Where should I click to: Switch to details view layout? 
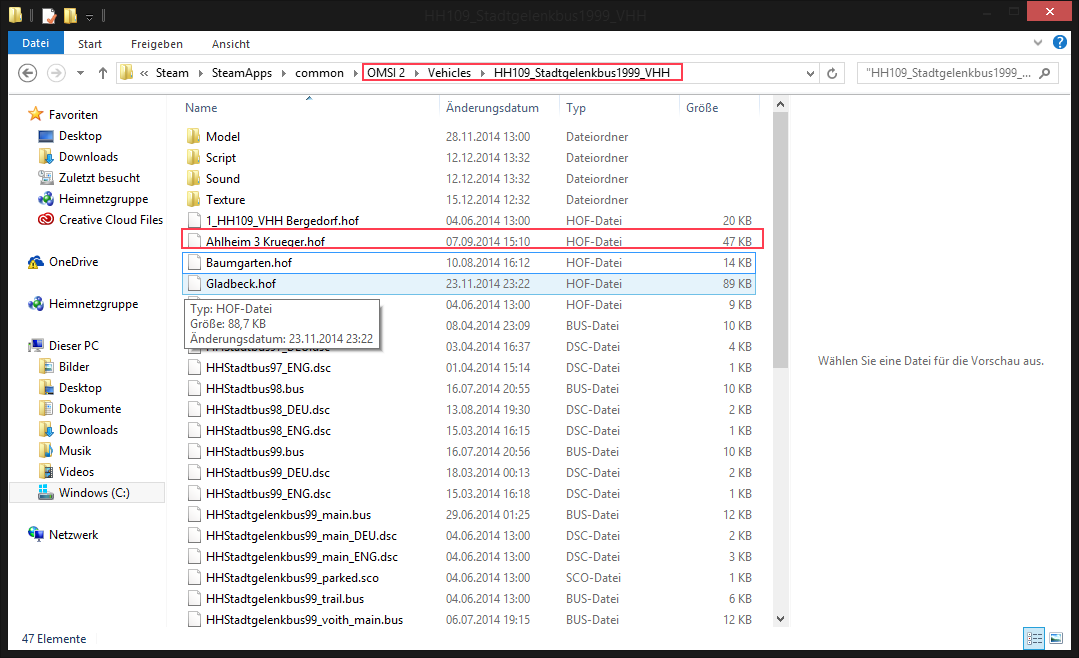click(1034, 638)
